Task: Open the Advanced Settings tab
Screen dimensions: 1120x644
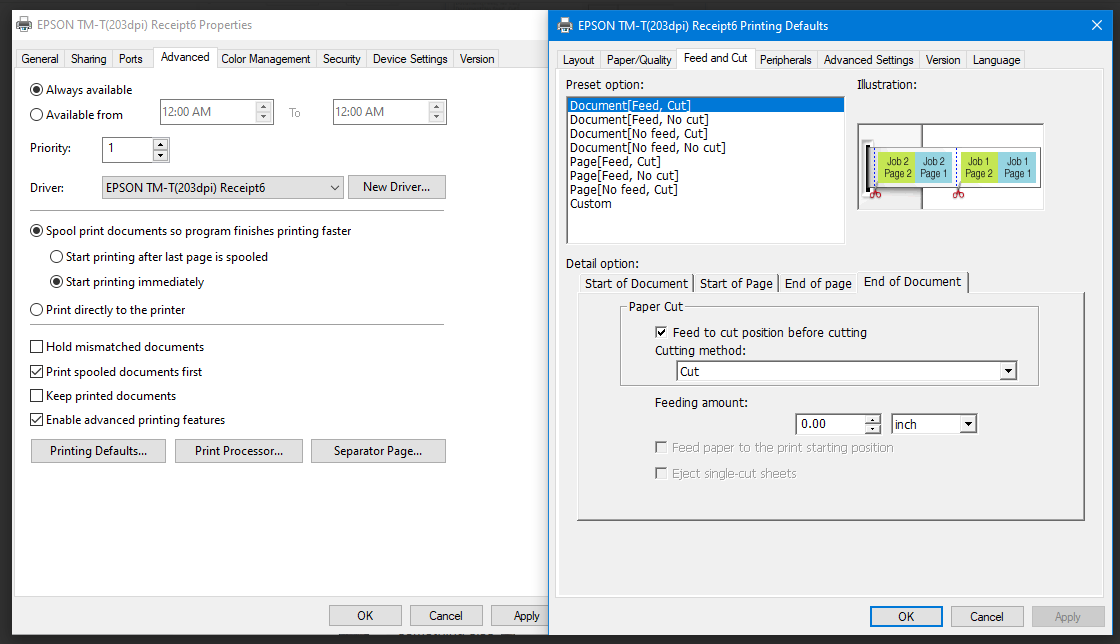Action: coord(869,60)
